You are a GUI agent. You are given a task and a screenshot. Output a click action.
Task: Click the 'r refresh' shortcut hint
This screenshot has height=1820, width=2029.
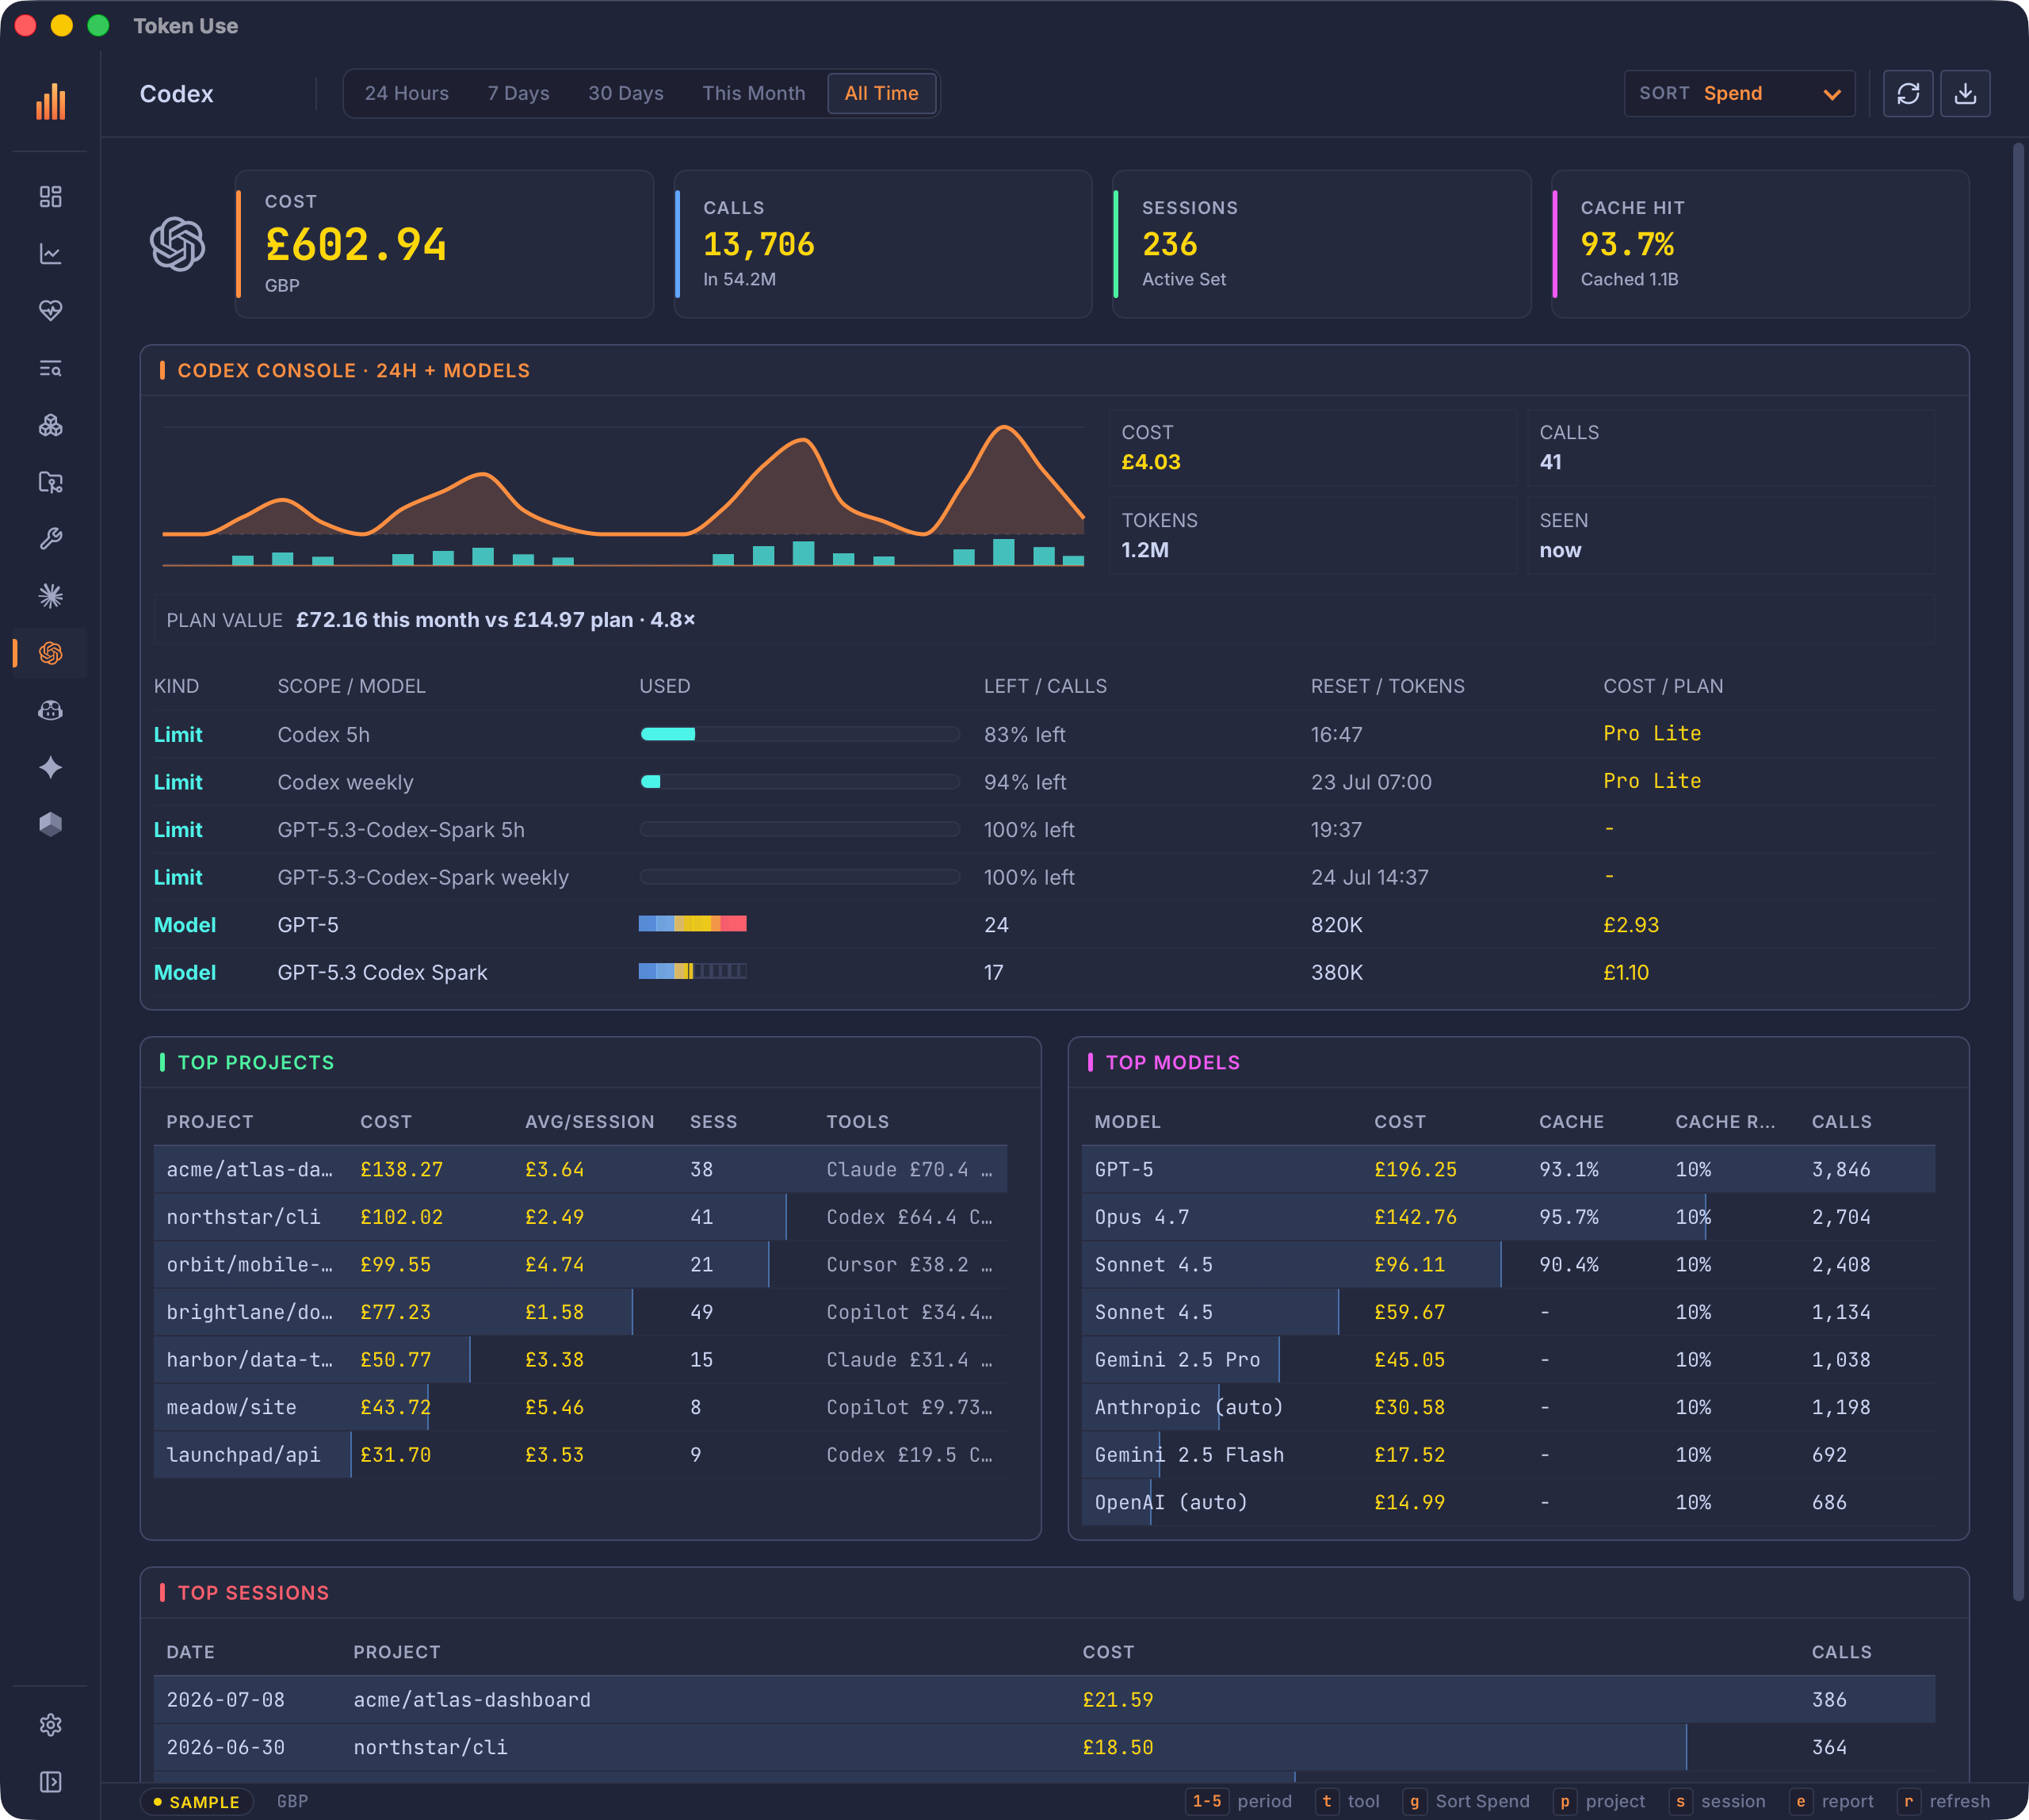tap(1943, 1801)
